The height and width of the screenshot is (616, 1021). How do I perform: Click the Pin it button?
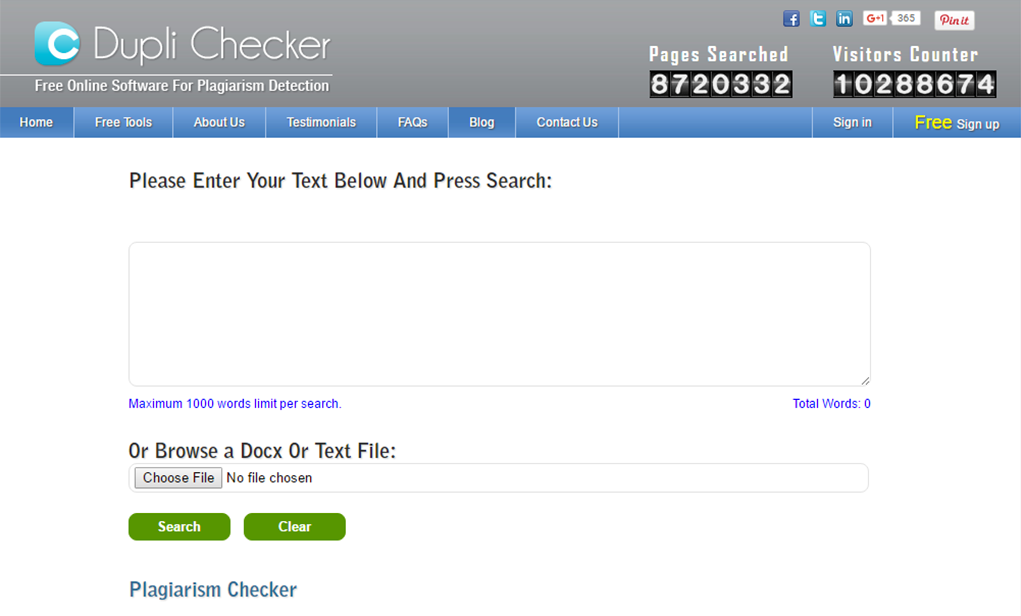954,20
